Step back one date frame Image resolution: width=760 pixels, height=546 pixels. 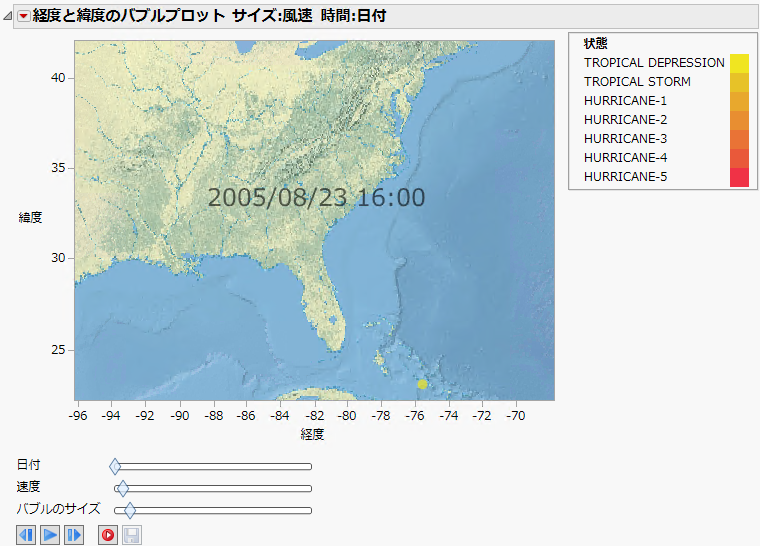[x=26, y=535]
